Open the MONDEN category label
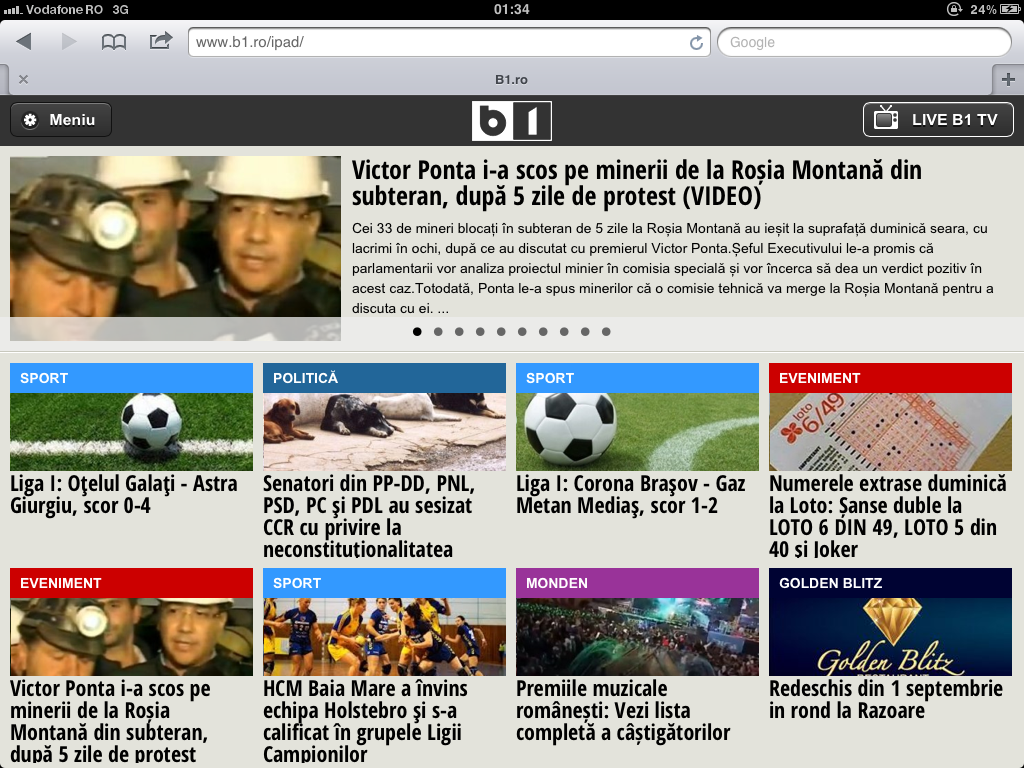This screenshot has height=768, width=1024. [x=637, y=583]
